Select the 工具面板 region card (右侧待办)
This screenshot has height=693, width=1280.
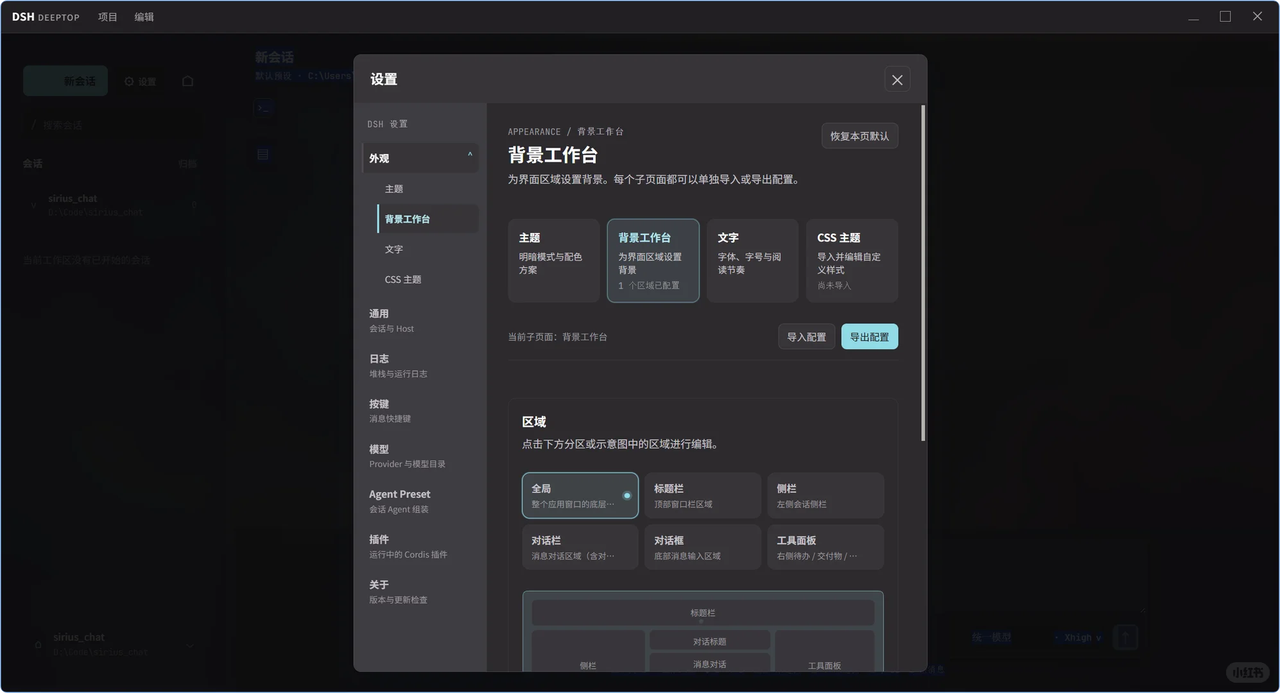(826, 547)
